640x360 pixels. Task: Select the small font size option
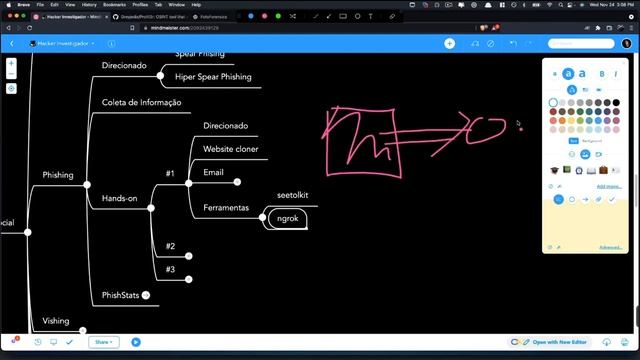click(x=555, y=74)
